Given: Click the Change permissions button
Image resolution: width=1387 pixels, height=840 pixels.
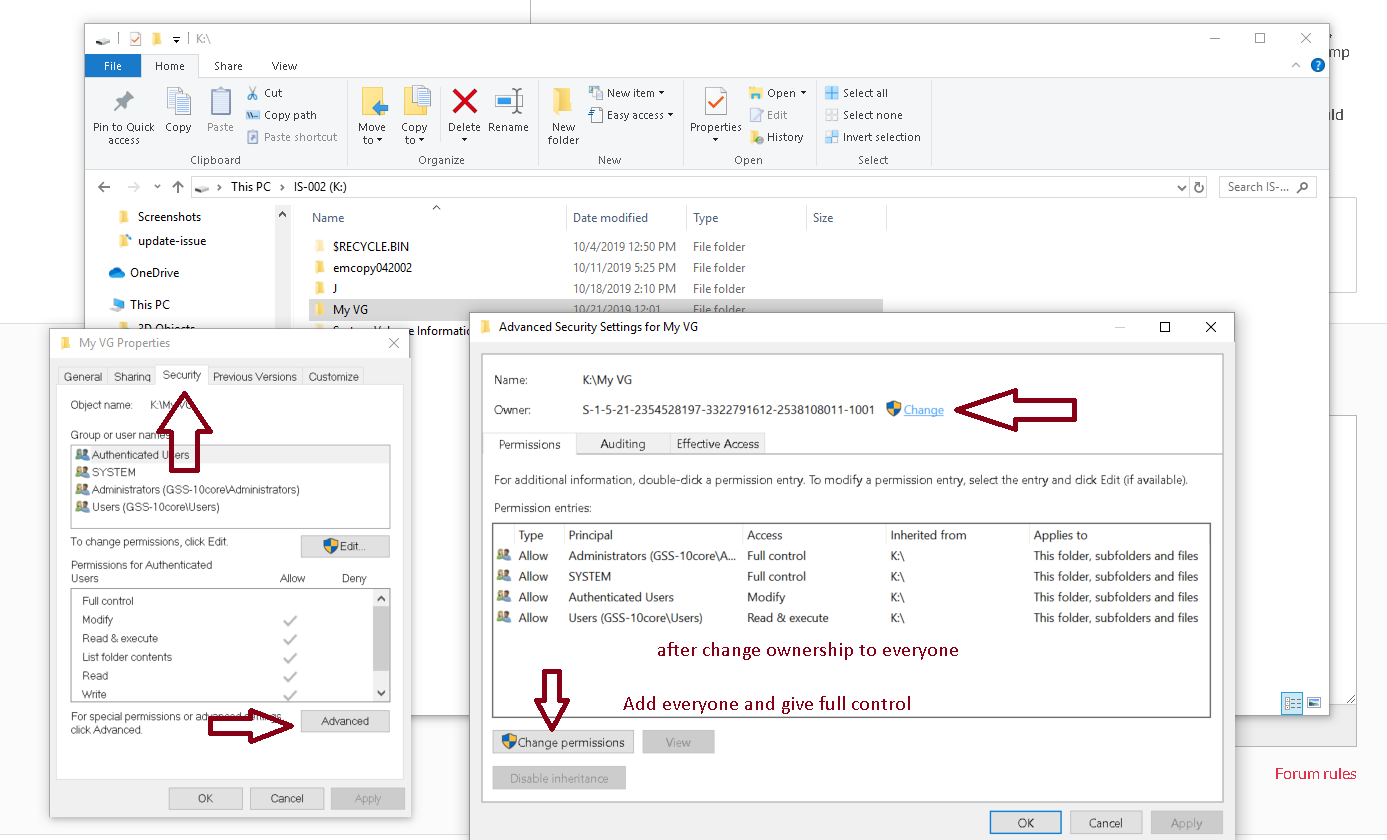Looking at the screenshot, I should (x=563, y=742).
